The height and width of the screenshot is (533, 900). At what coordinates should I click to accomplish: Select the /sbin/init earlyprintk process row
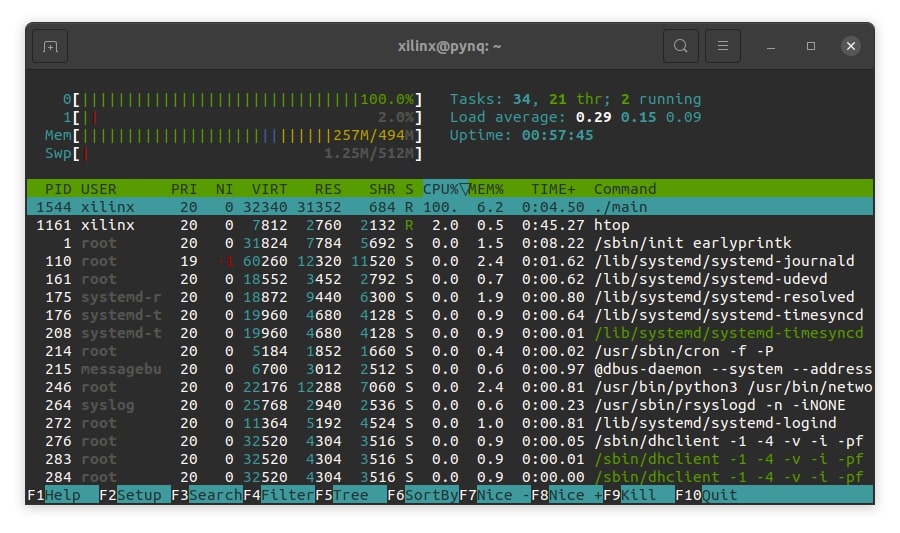click(x=450, y=243)
